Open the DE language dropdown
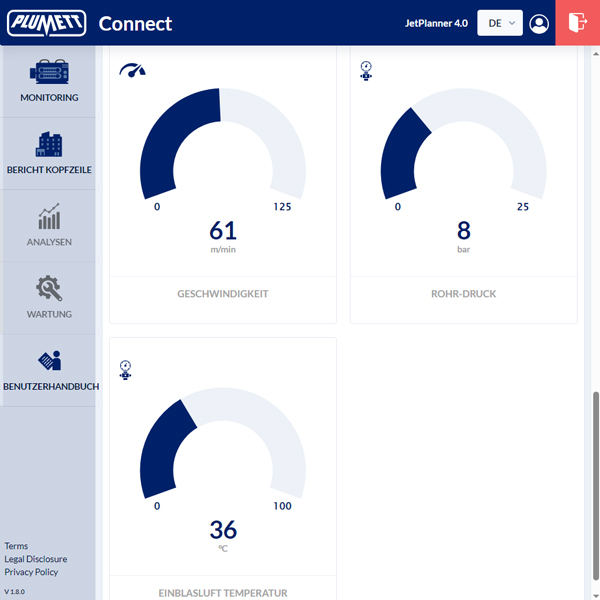 pyautogui.click(x=500, y=23)
